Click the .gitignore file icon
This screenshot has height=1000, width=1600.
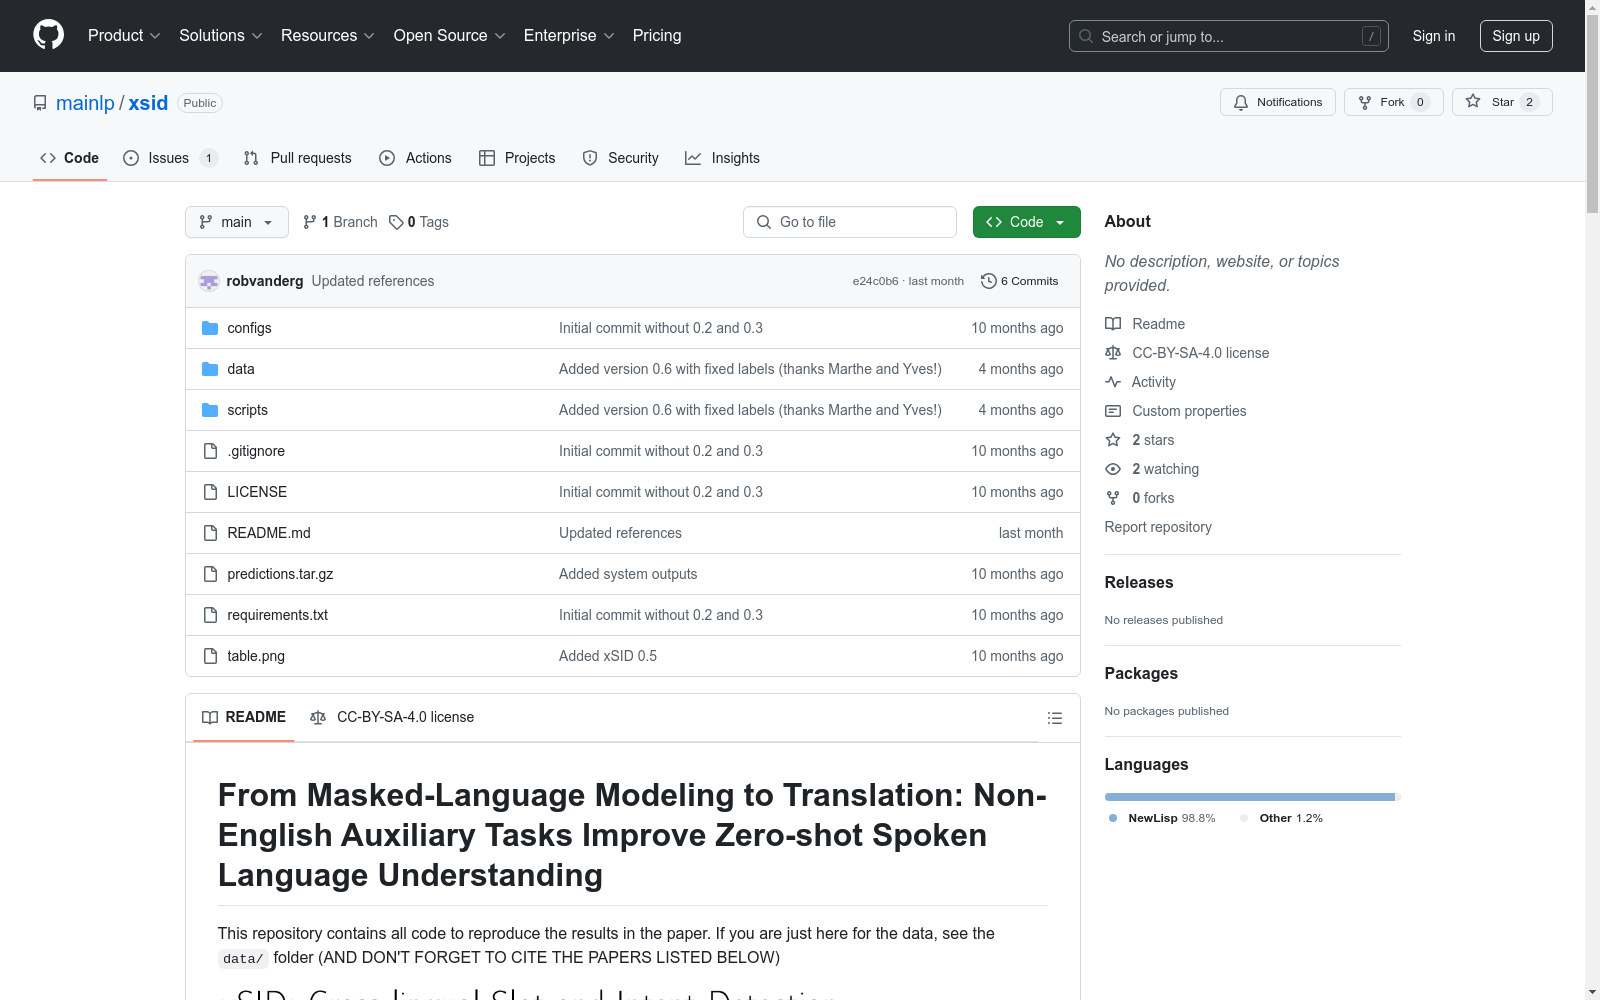[210, 451]
